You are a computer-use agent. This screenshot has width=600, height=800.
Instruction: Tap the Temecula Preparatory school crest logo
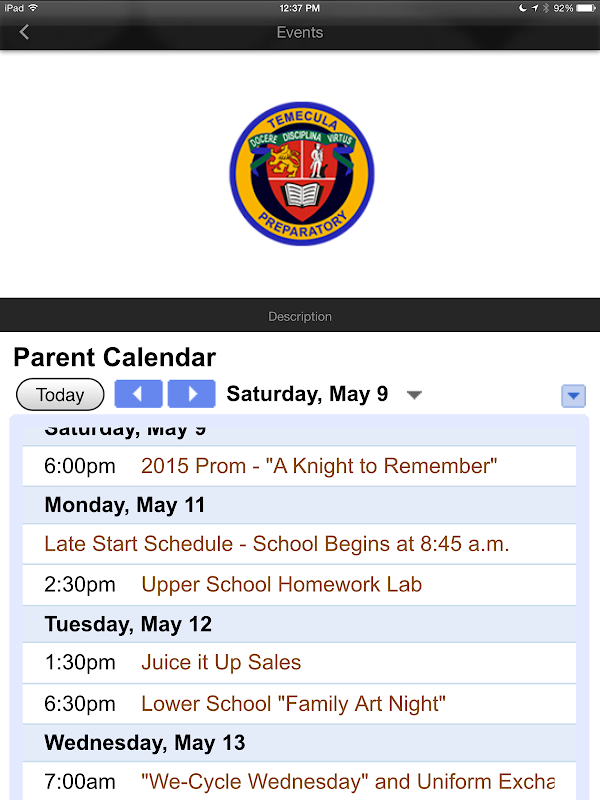[300, 173]
